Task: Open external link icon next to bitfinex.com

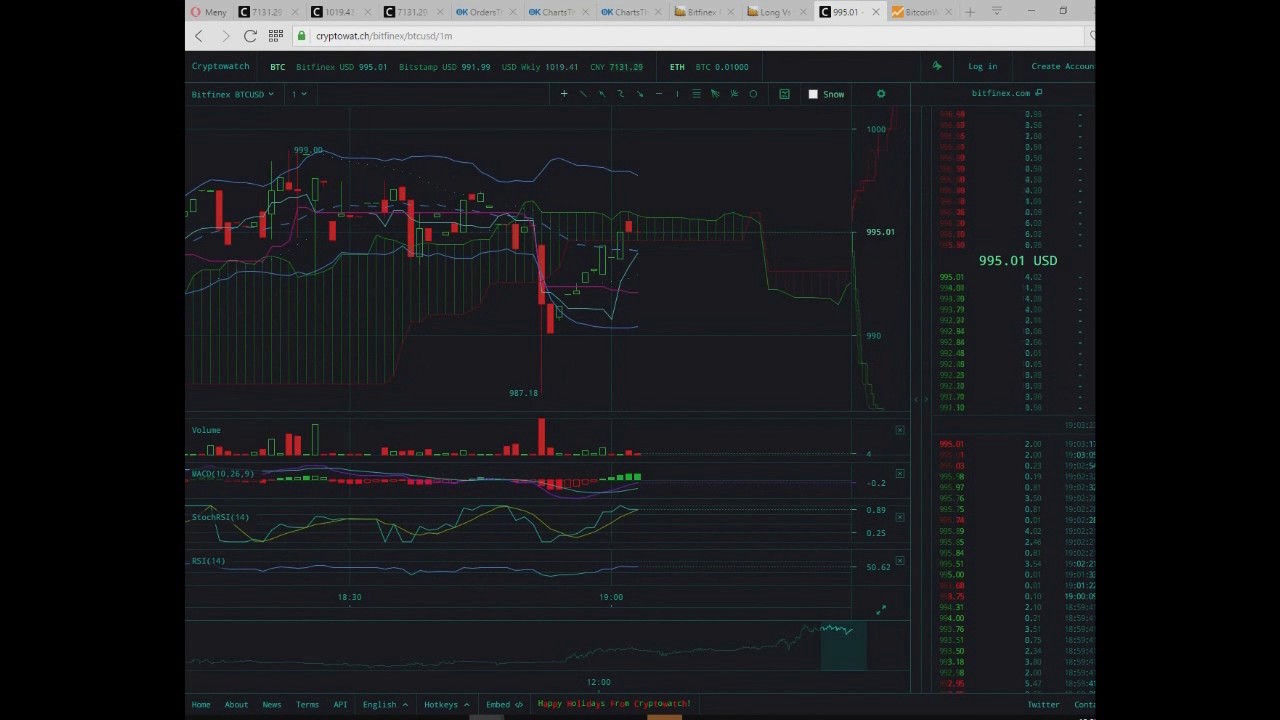Action: 1038,93
